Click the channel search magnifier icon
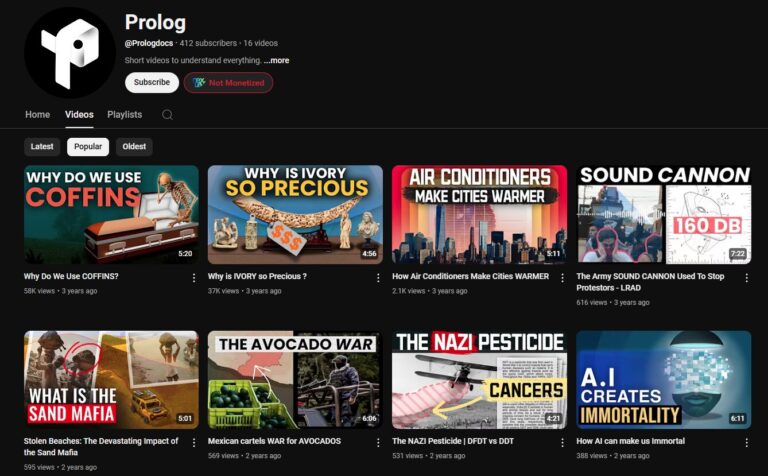This screenshot has width=768, height=476. point(167,115)
